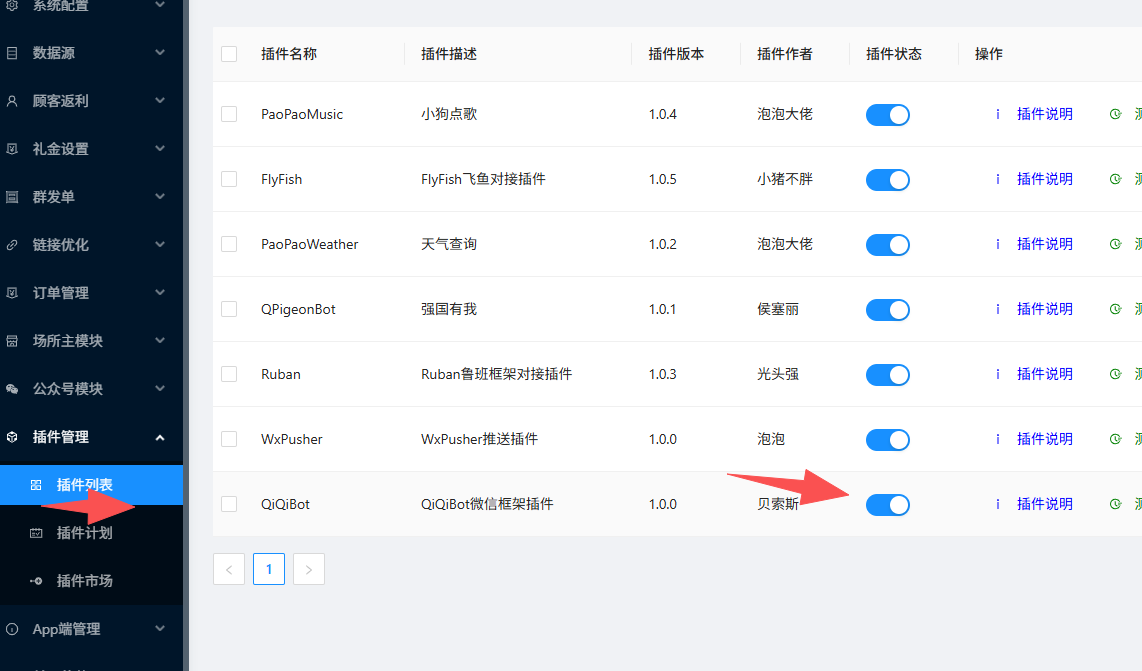
Task: Click the 链接优化 link icon
Action: point(12,245)
